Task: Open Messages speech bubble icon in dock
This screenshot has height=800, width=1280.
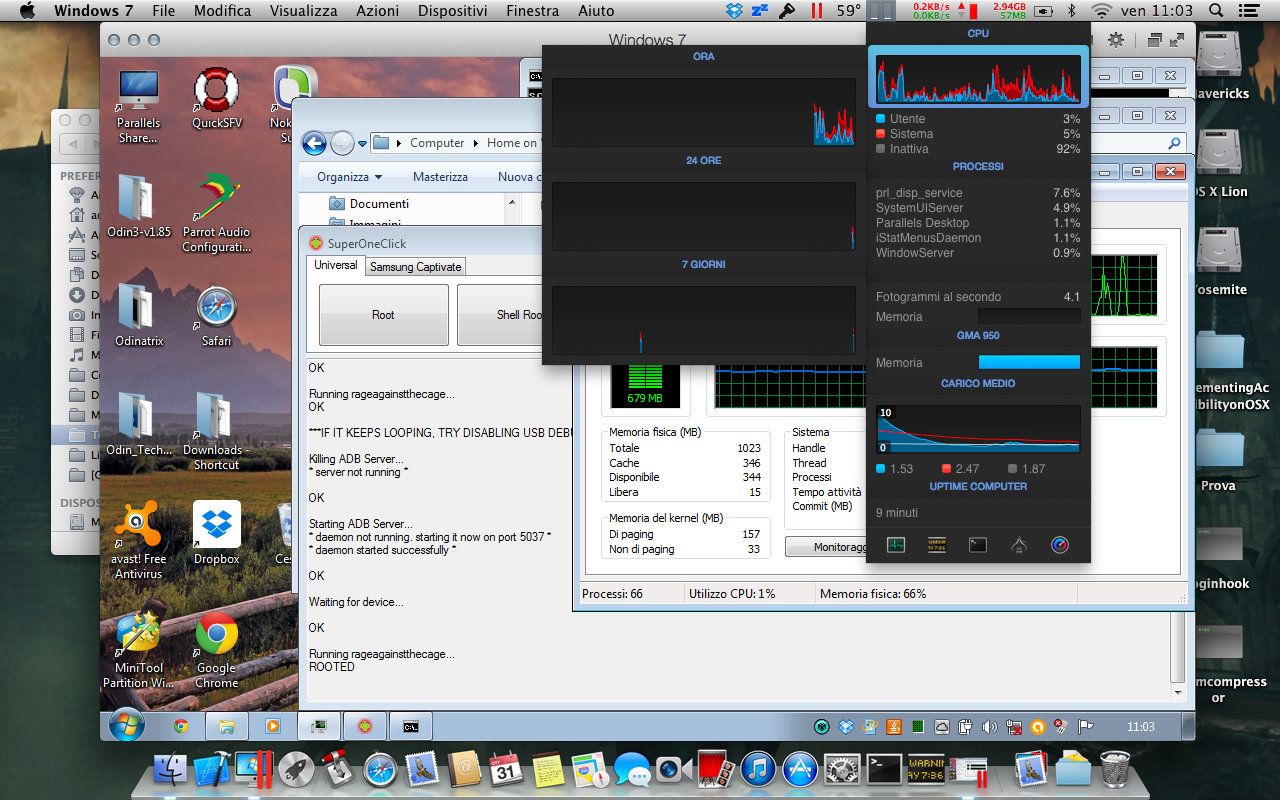Action: tap(633, 769)
